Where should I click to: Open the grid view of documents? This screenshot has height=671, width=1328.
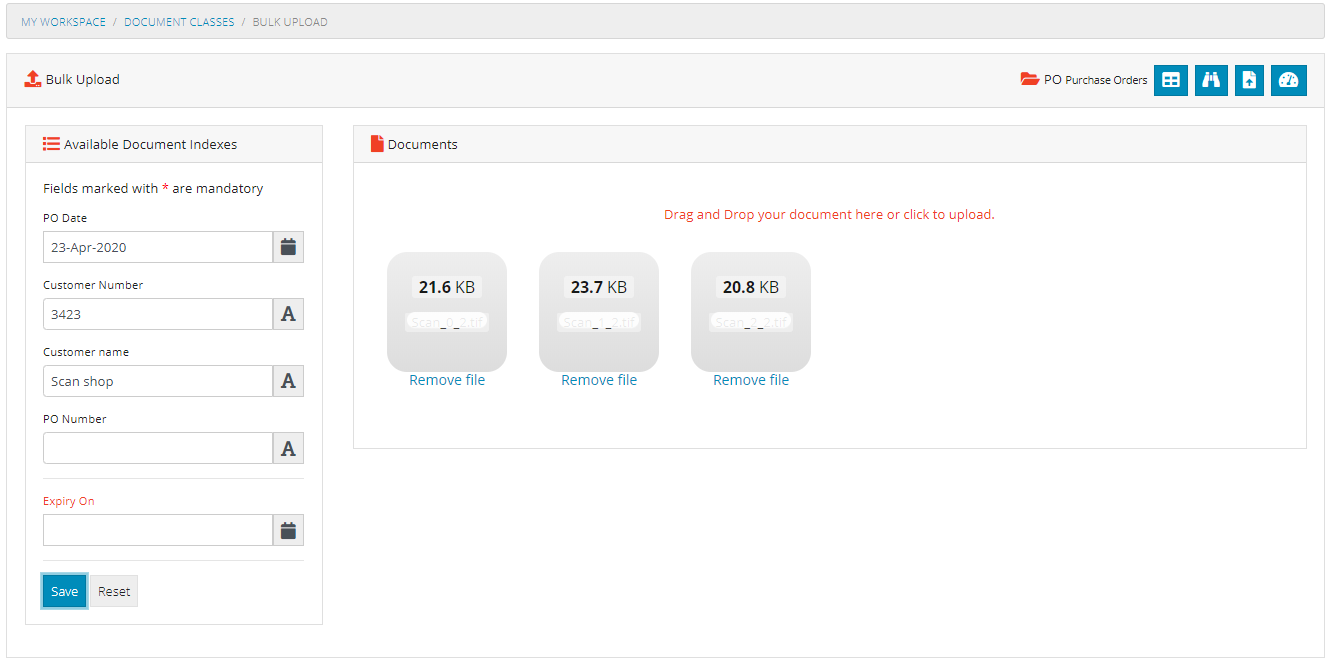1171,80
